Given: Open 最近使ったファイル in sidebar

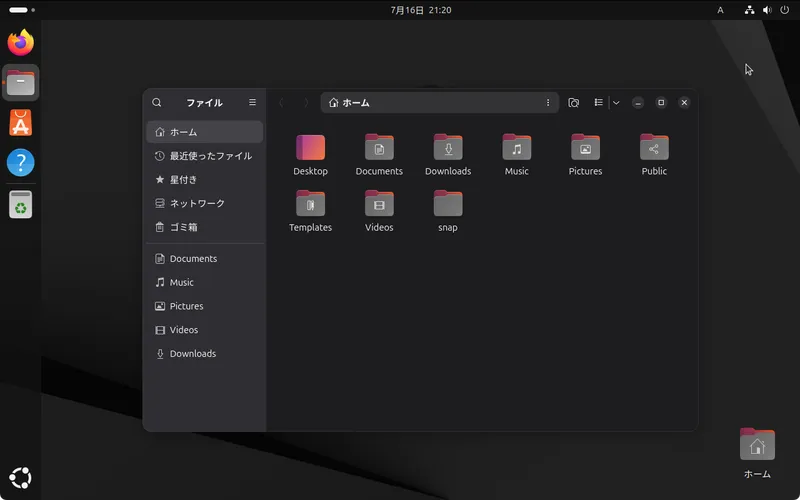Looking at the screenshot, I should point(205,156).
